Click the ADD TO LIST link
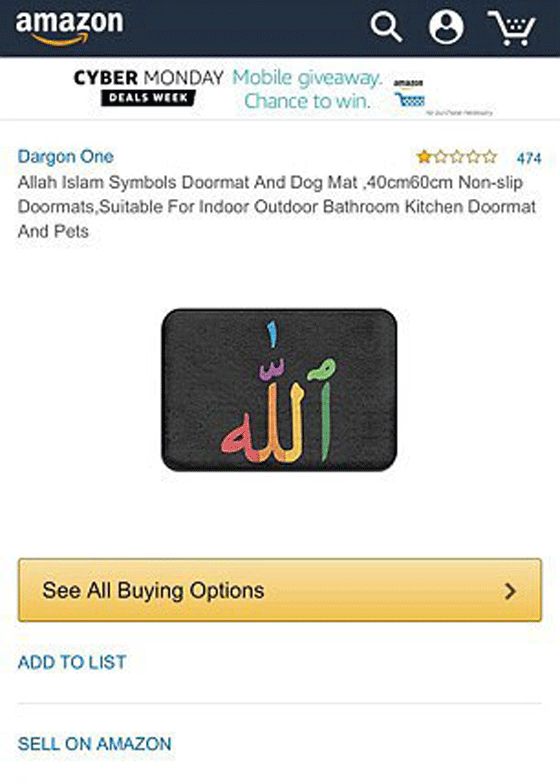The width and height of the screenshot is (560, 783). [x=72, y=663]
